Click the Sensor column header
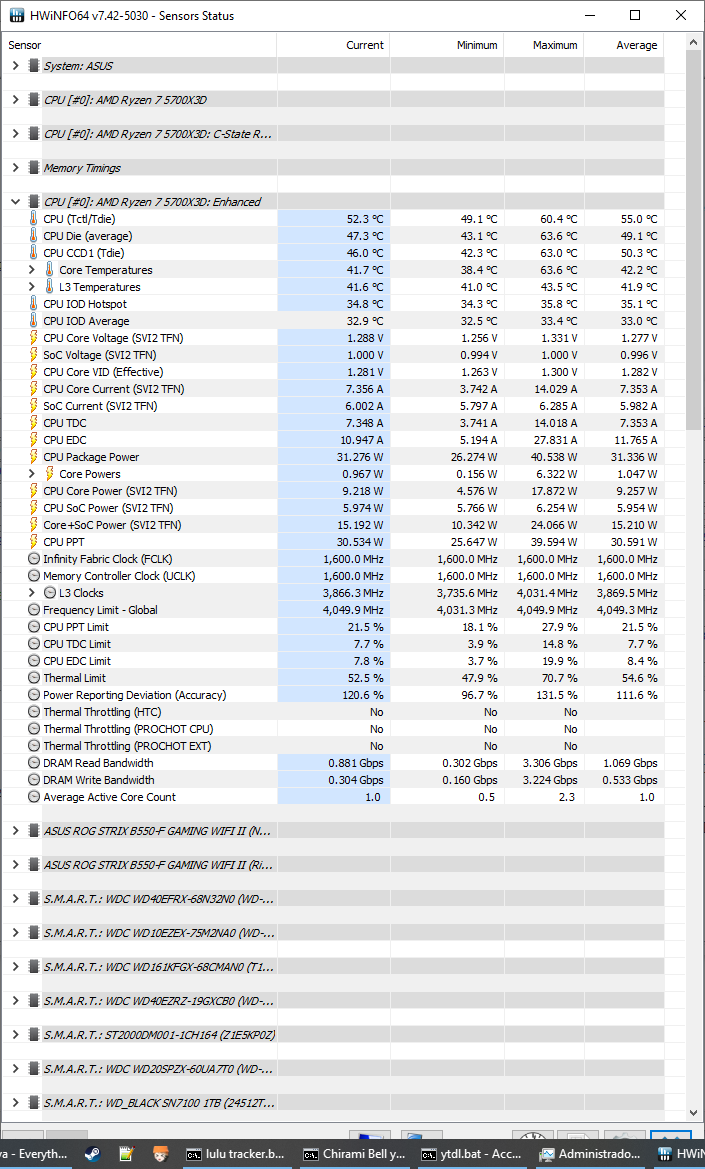The height and width of the screenshot is (1169, 705). click(x=139, y=45)
